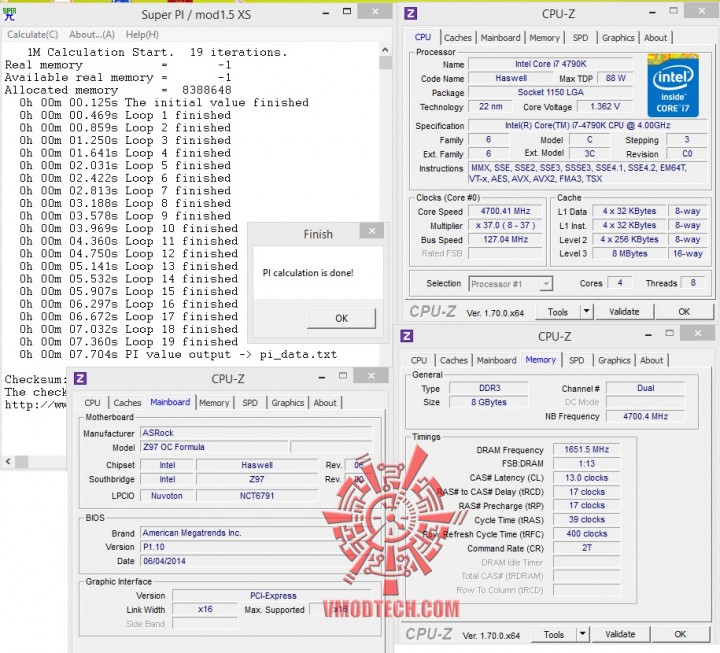Maximize the Super PI window
720x653 pixels.
[x=347, y=11]
